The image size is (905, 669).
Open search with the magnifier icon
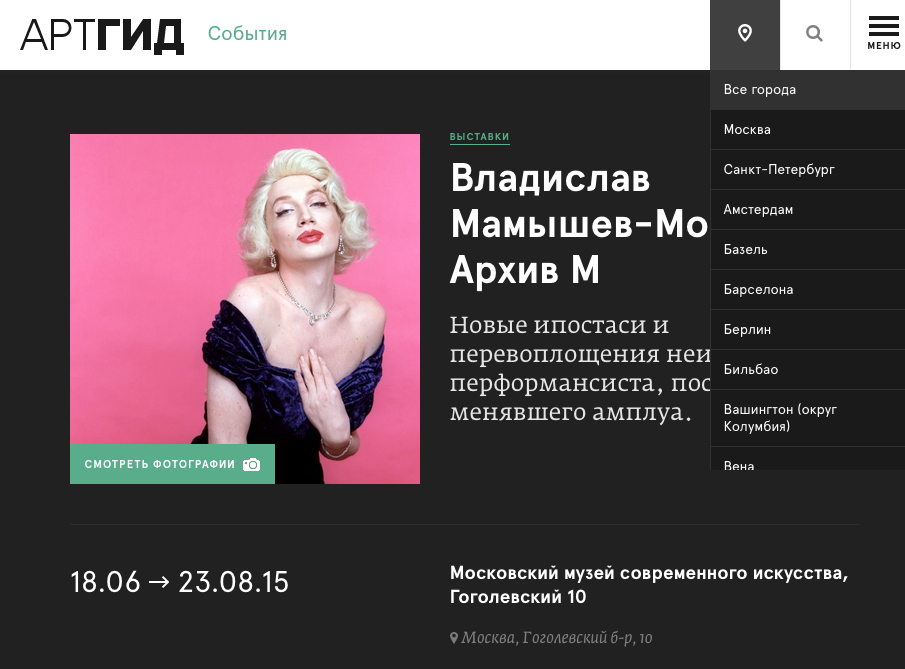tap(814, 33)
